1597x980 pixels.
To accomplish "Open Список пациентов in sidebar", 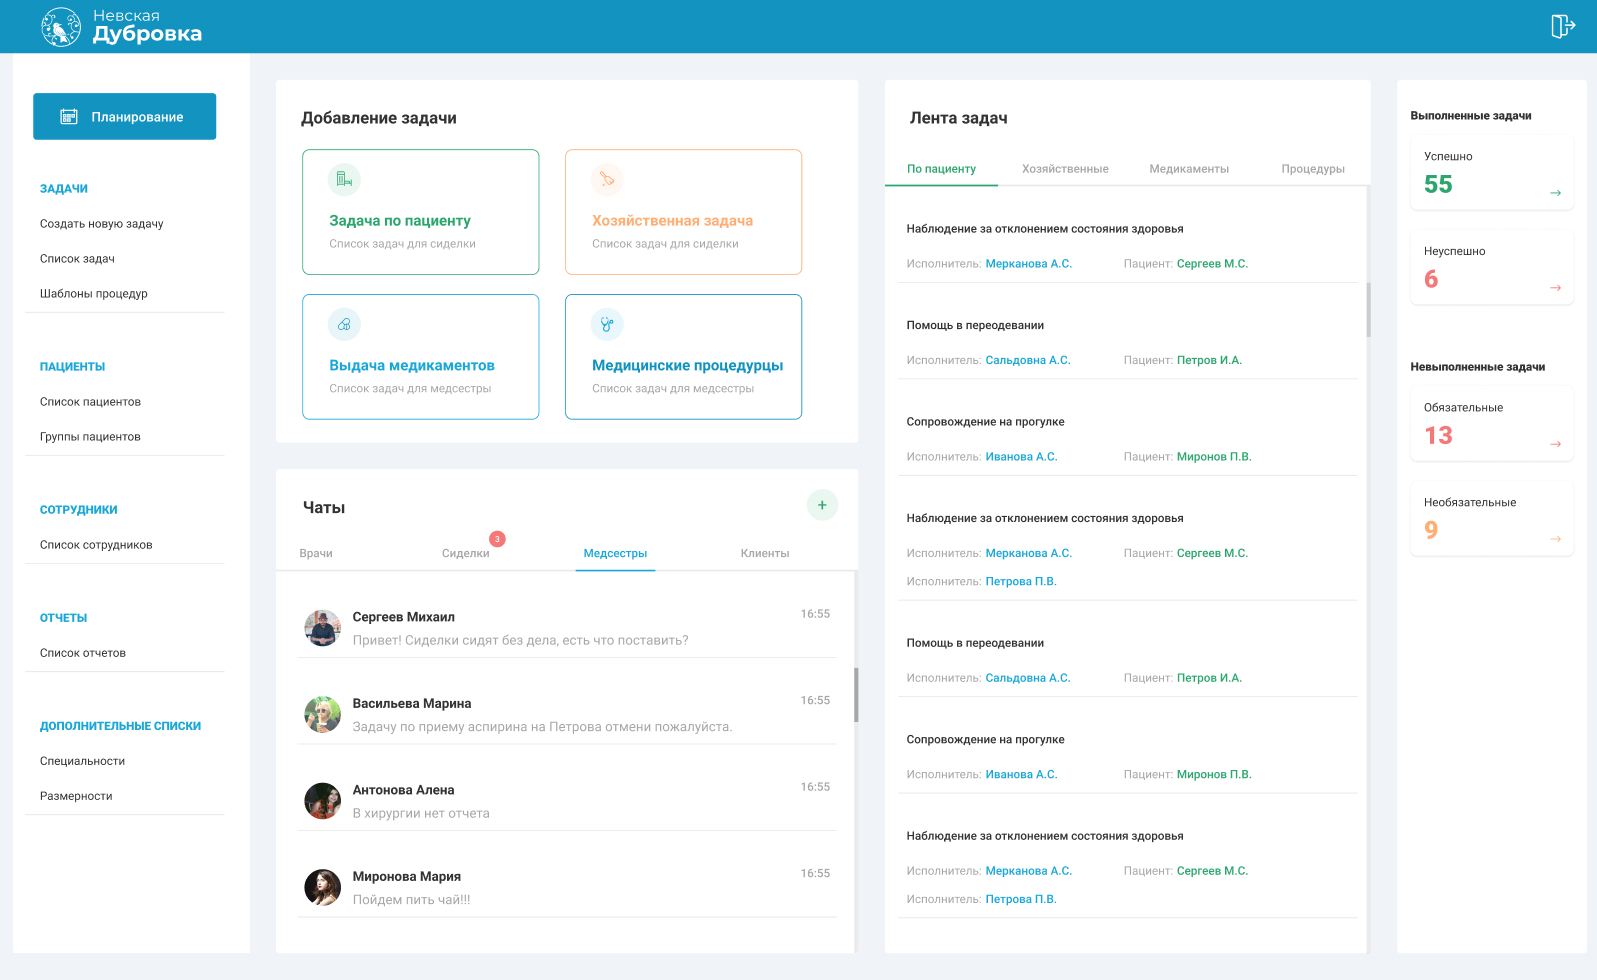I will point(90,402).
